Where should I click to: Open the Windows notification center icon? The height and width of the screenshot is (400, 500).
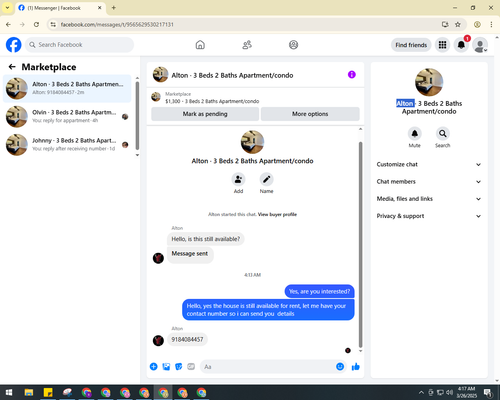click(487, 393)
